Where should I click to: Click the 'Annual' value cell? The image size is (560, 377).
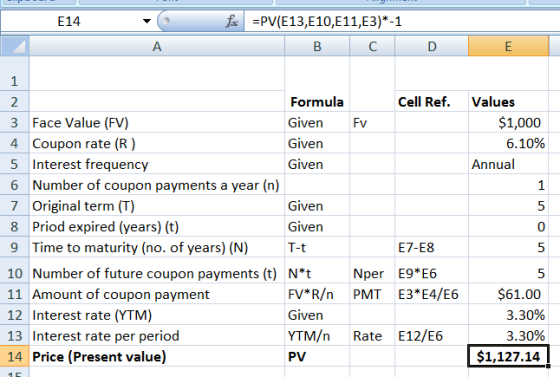[508, 164]
